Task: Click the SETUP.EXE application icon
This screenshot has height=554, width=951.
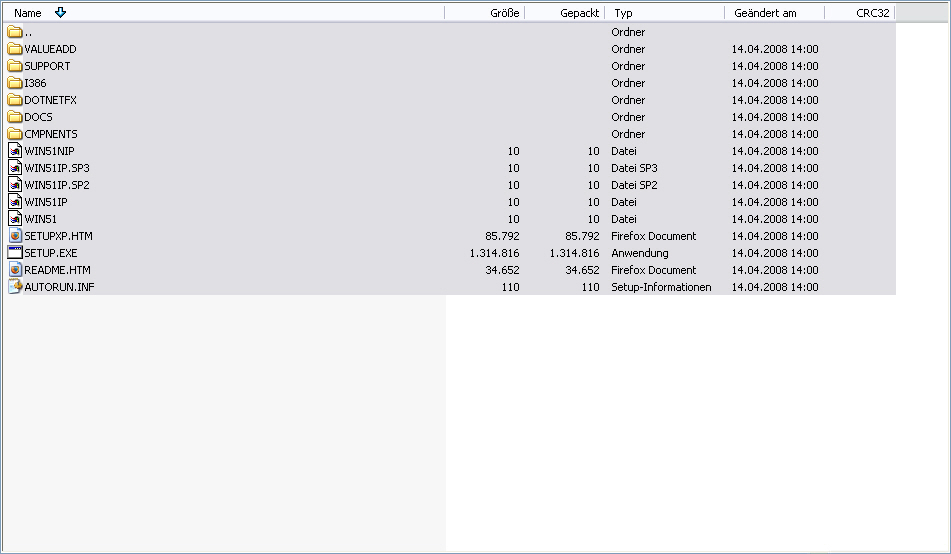Action: coord(15,253)
